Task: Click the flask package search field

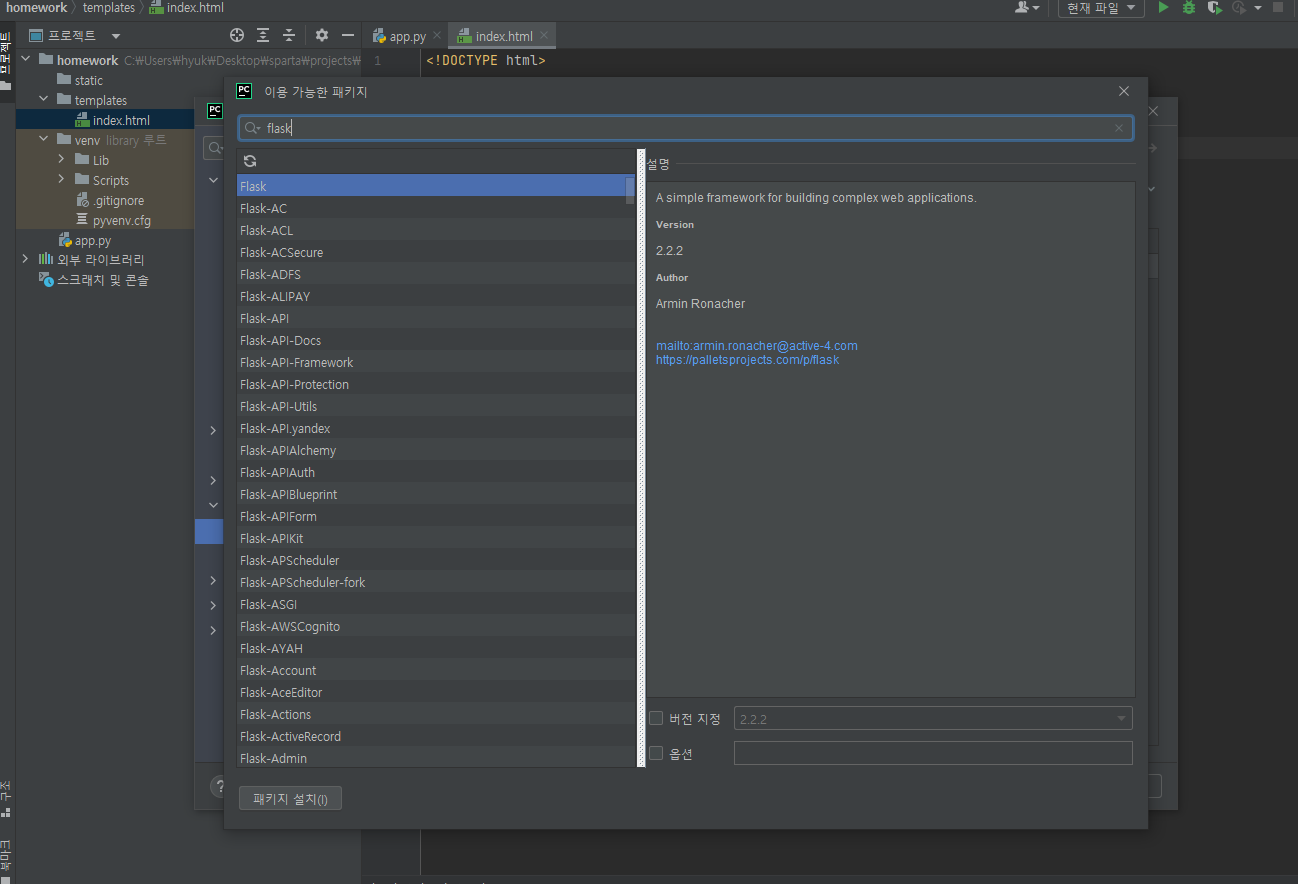Action: coord(686,128)
